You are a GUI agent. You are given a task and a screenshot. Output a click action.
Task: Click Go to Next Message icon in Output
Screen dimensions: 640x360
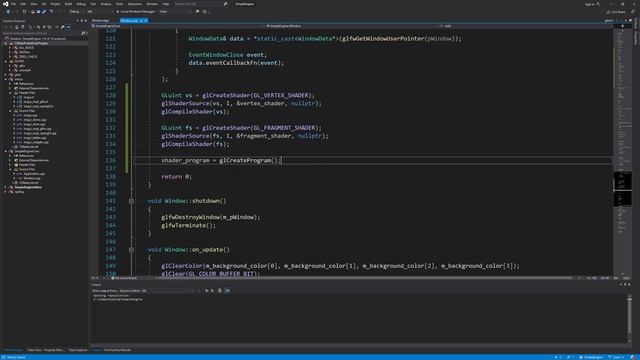212,291
